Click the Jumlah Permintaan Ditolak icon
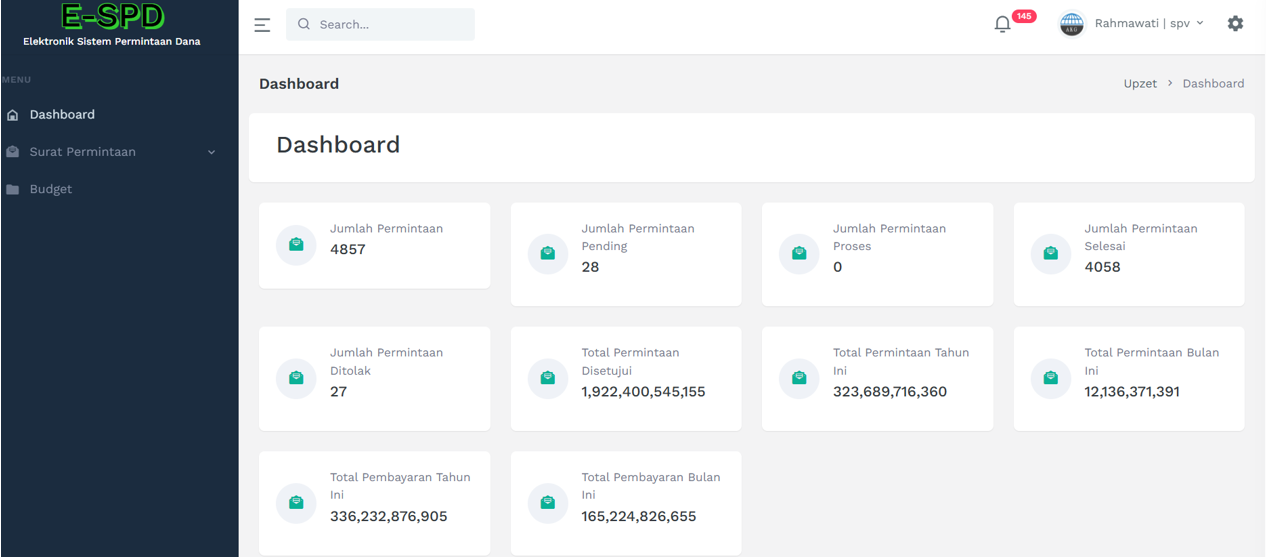Viewport: 1266px width, 558px height. tap(296, 378)
